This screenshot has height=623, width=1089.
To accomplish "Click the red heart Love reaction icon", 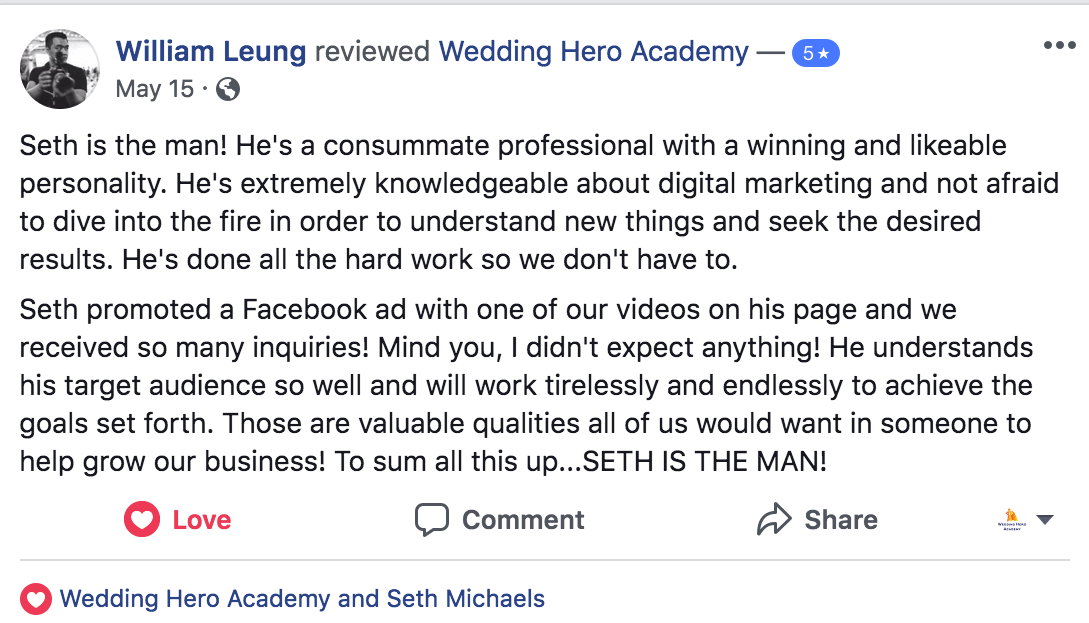I will [142, 520].
